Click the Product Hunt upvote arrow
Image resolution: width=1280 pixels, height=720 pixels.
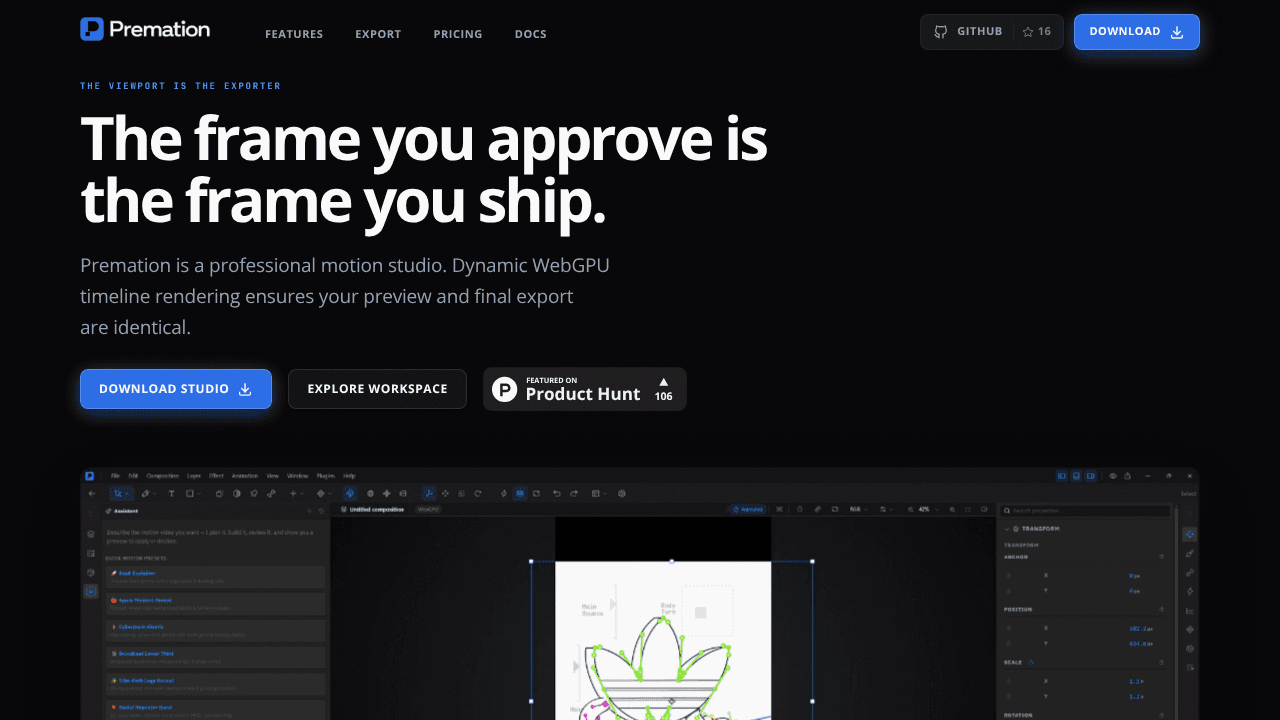click(663, 381)
